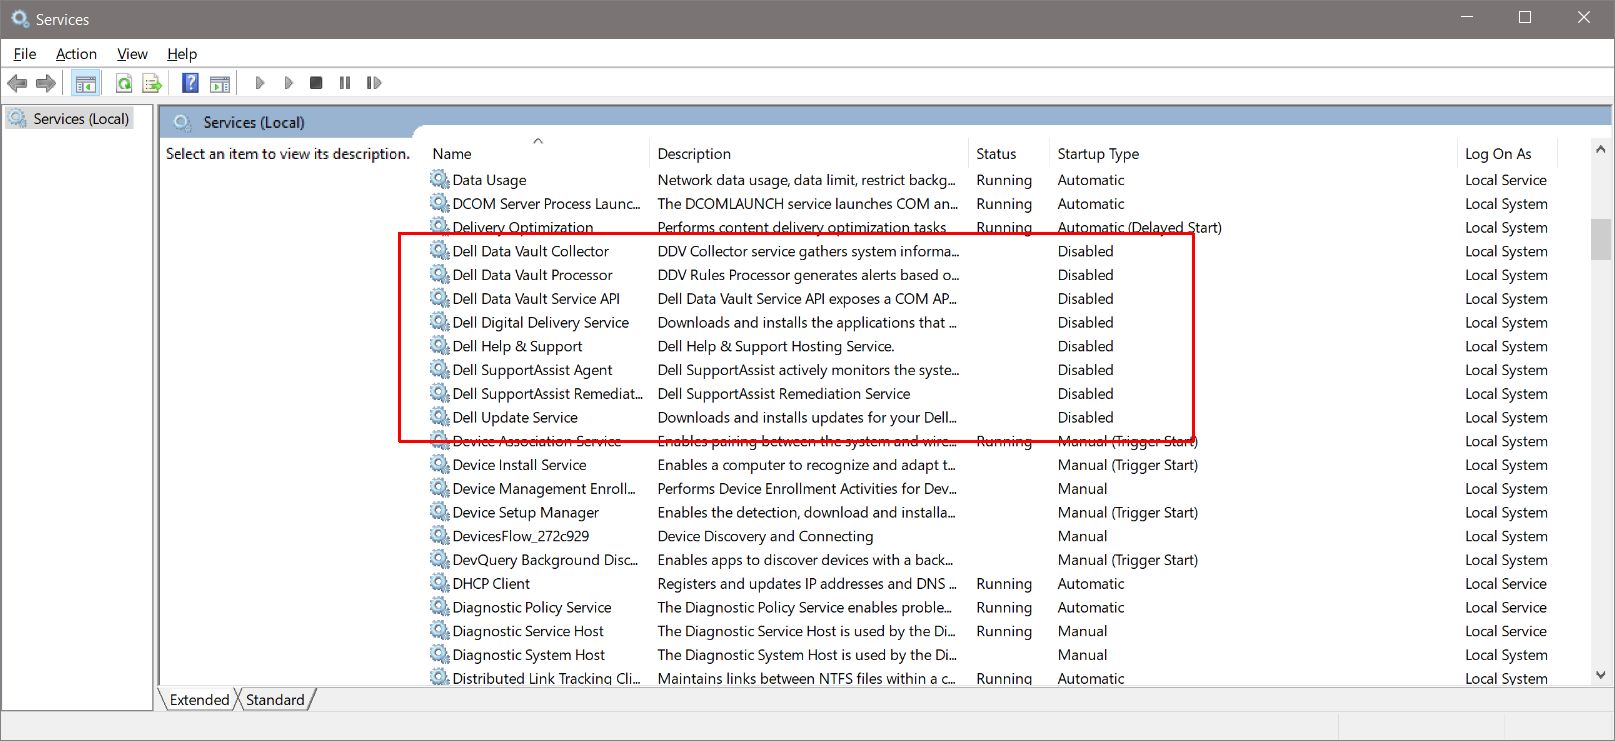Select the Device Association Service name
This screenshot has height=741, width=1615.
(x=537, y=441)
